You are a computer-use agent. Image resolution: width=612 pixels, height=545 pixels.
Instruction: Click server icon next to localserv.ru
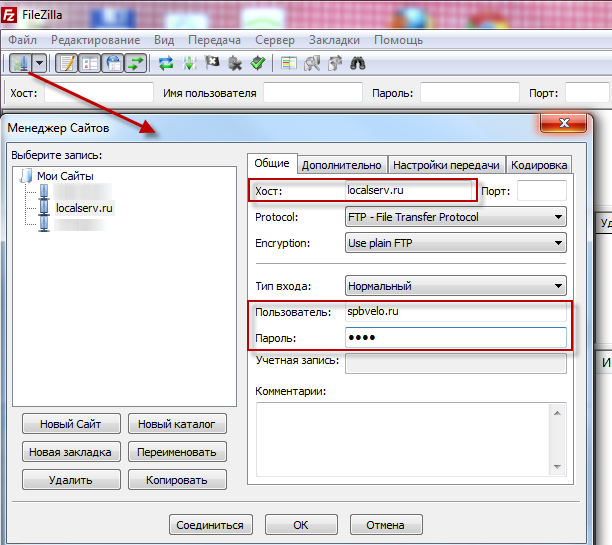tap(44, 208)
